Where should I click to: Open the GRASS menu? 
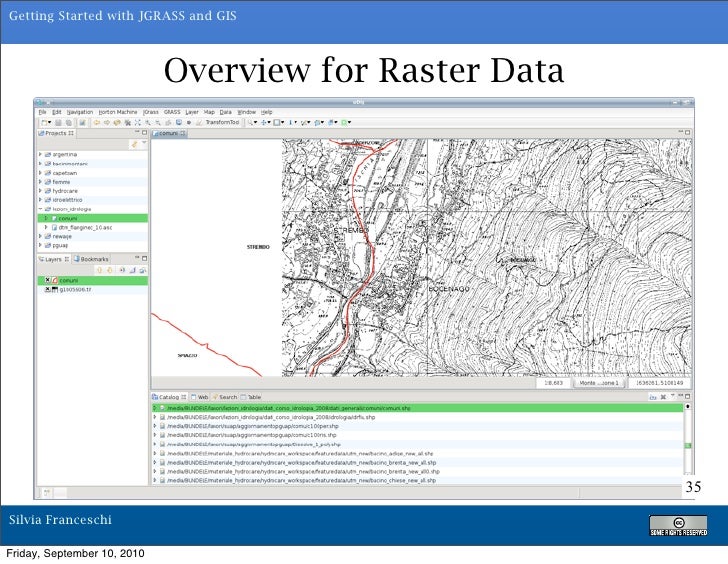[172, 112]
